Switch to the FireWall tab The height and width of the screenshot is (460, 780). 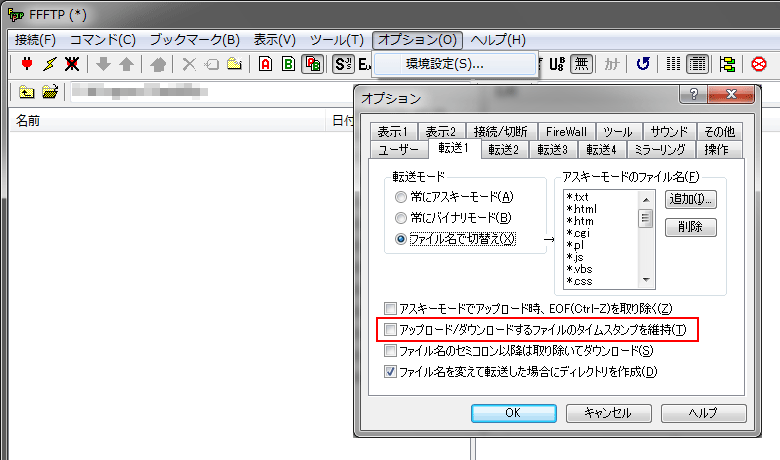pyautogui.click(x=566, y=132)
